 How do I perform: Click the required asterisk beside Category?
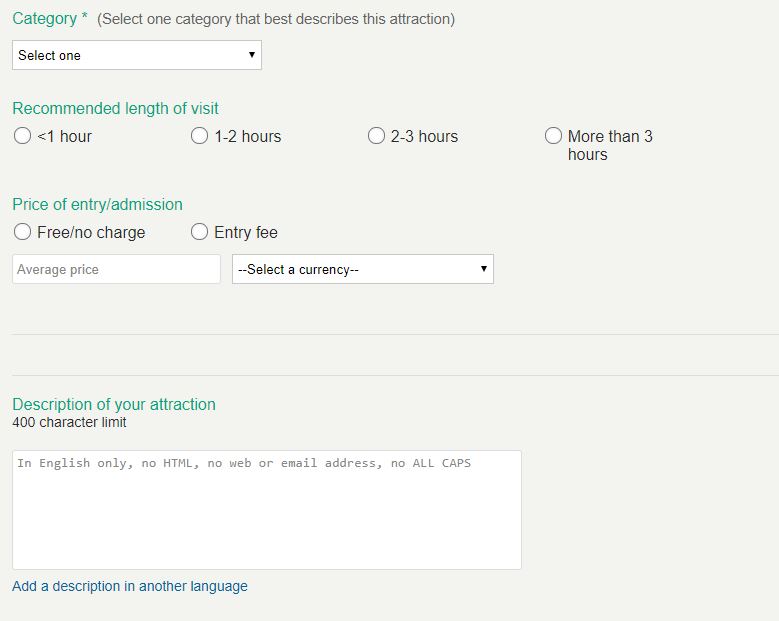pyautogui.click(x=85, y=17)
